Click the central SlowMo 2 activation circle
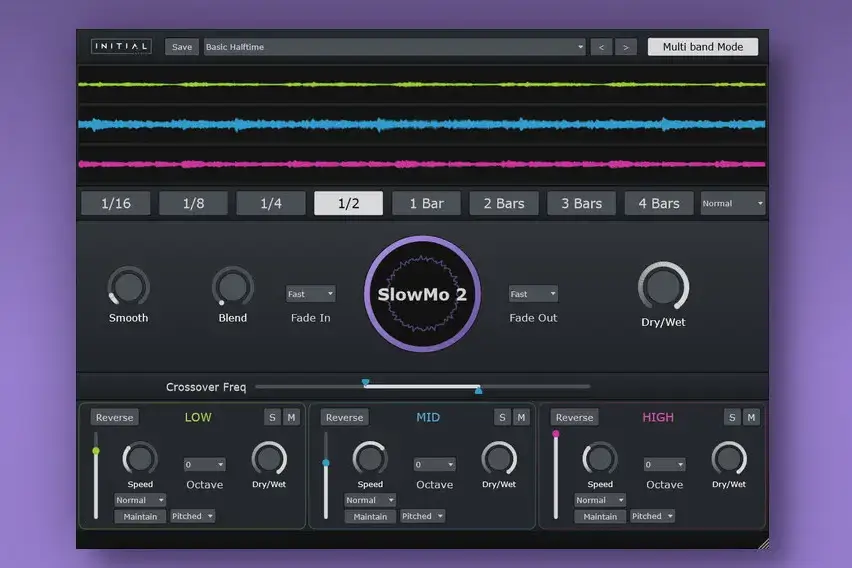The image size is (852, 568). (x=422, y=294)
